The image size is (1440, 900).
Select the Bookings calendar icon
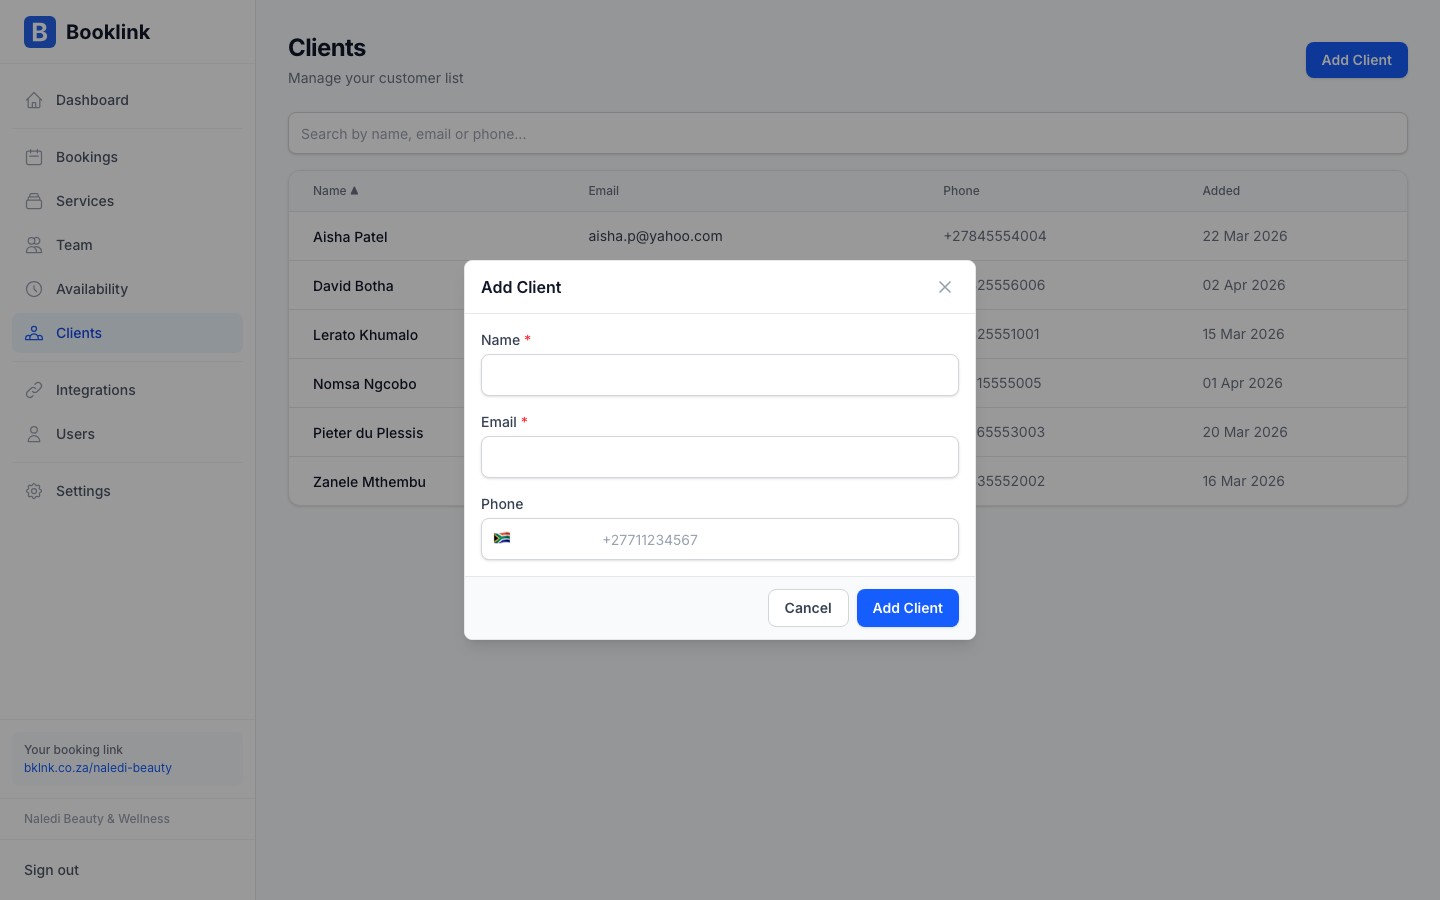click(34, 157)
